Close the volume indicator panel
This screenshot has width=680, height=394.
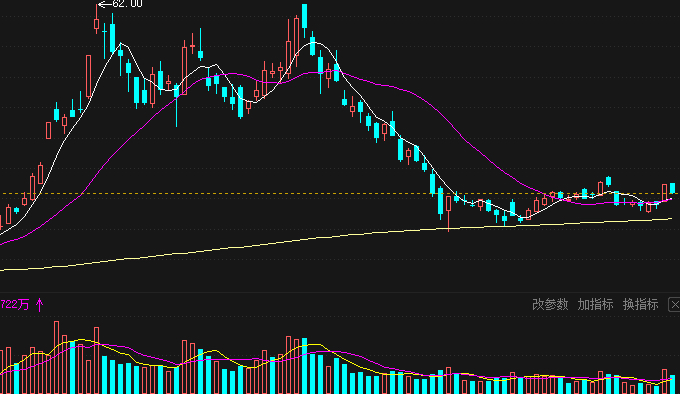(674, 305)
